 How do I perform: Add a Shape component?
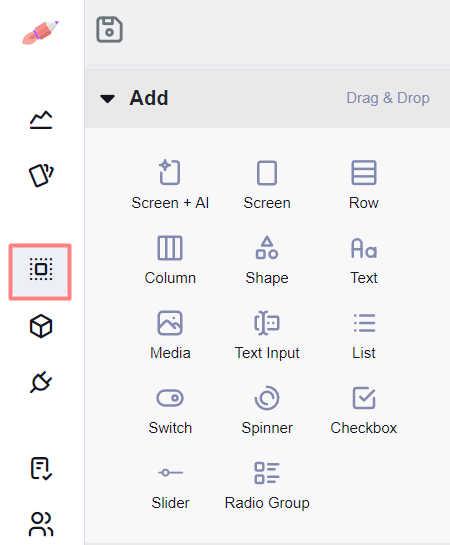point(267,260)
